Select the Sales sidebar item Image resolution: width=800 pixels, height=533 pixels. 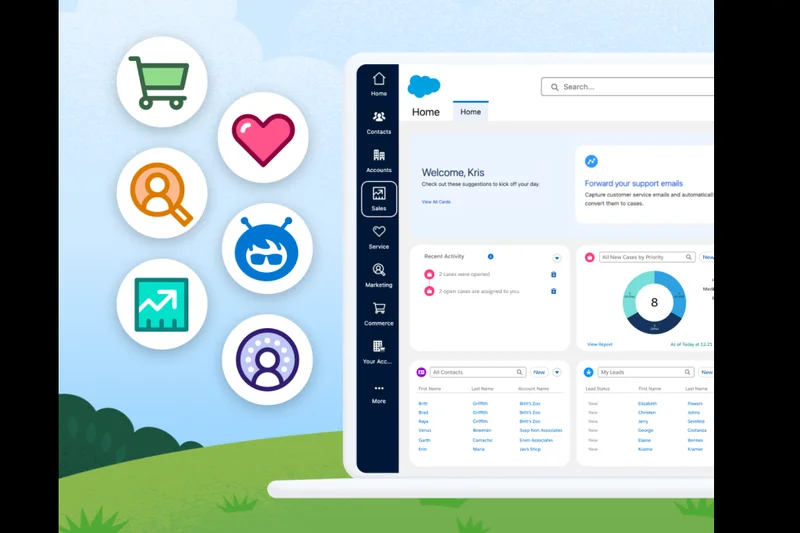[379, 199]
